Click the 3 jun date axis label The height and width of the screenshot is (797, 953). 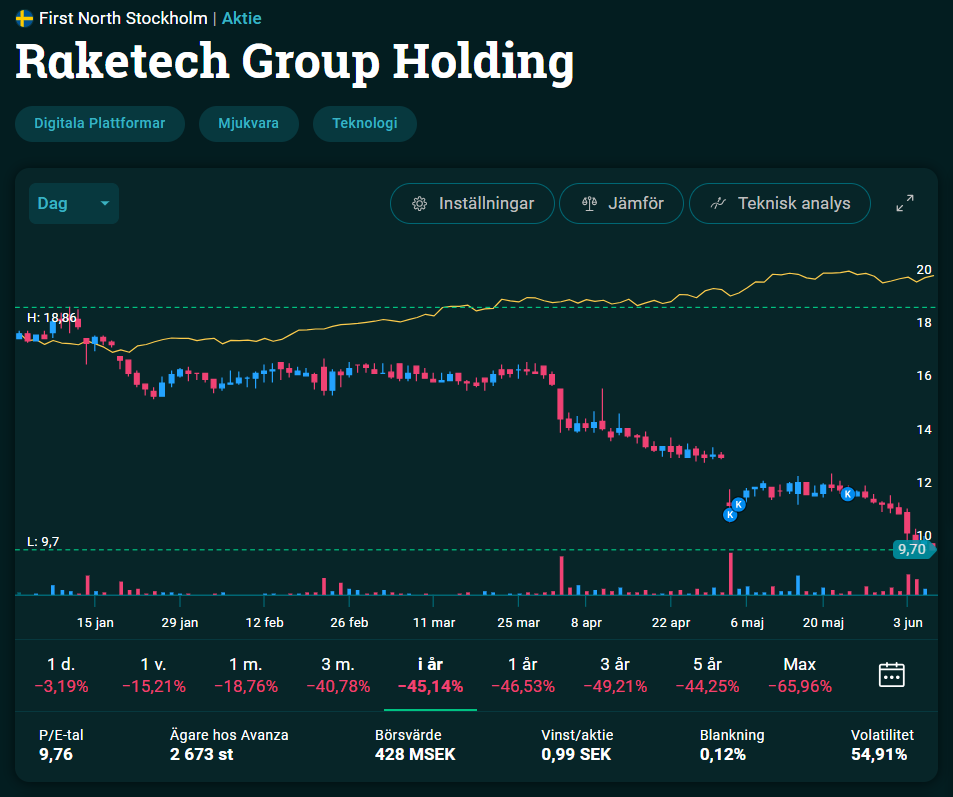point(907,623)
